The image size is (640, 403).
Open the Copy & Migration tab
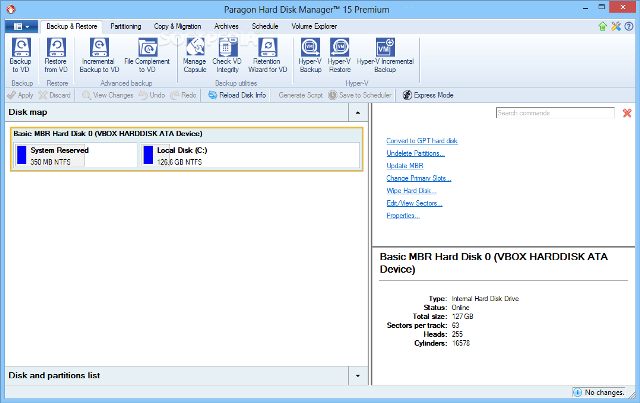(x=178, y=27)
